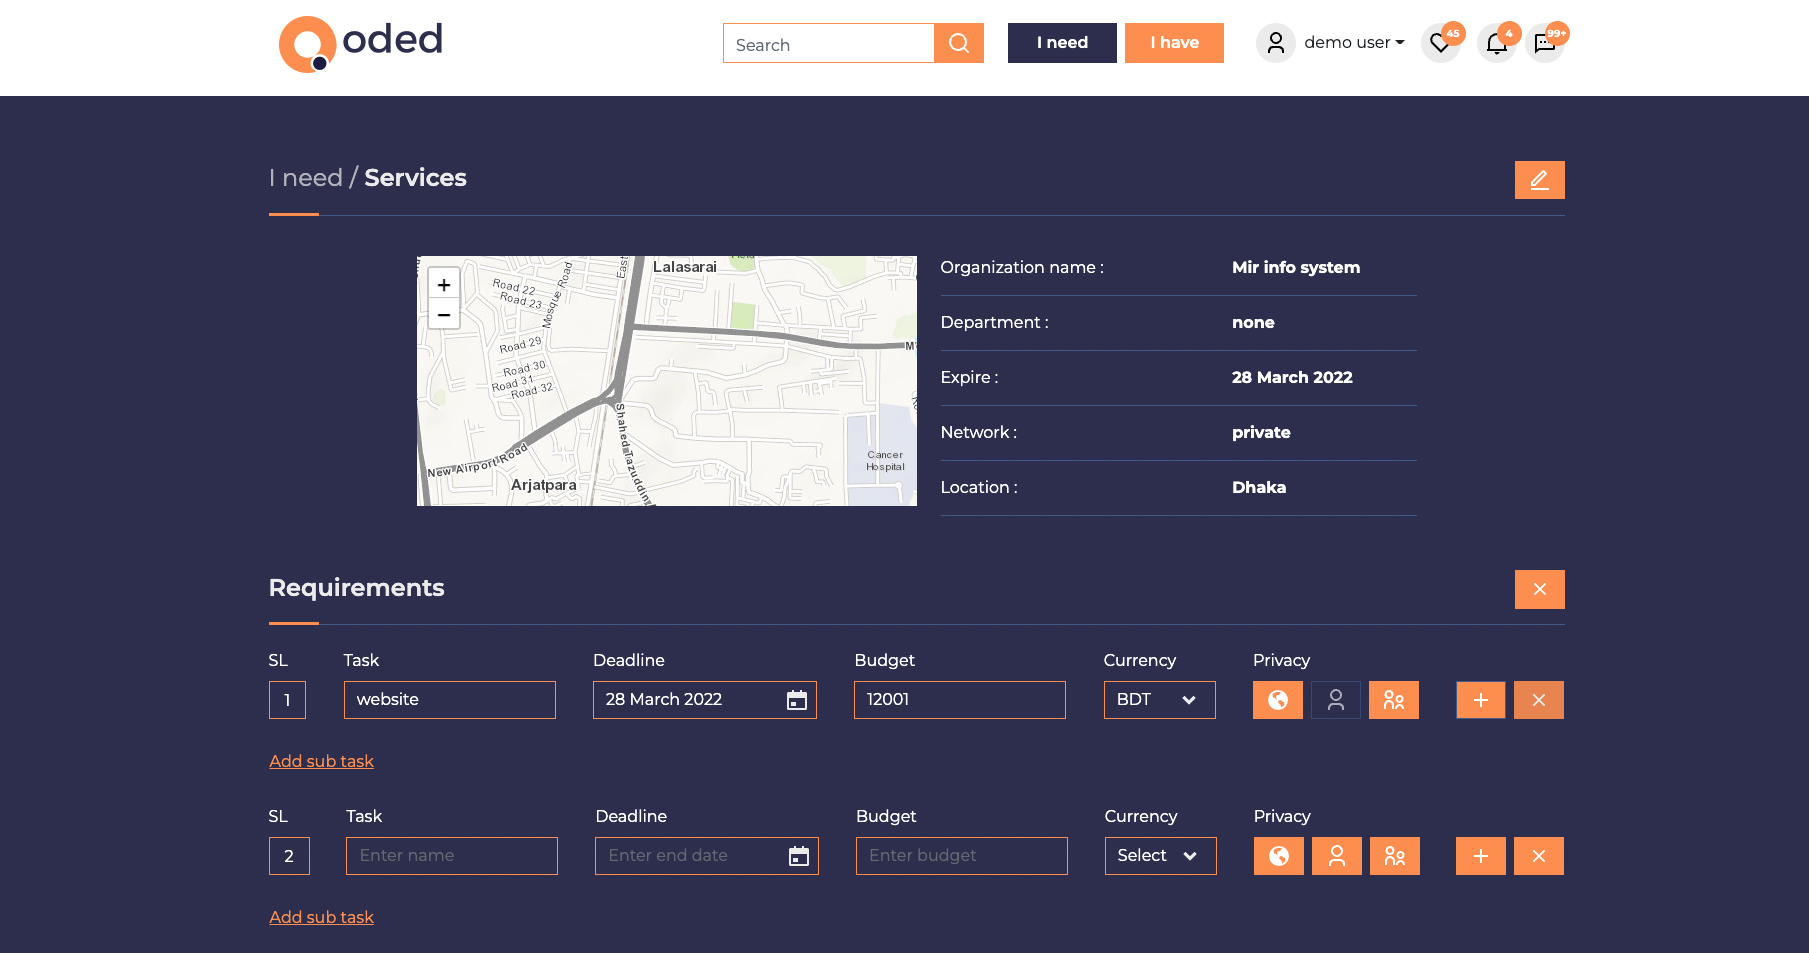Viewport: 1809px width, 953px height.
Task: Click the 28 March 2022 deadline field
Action: [705, 700]
